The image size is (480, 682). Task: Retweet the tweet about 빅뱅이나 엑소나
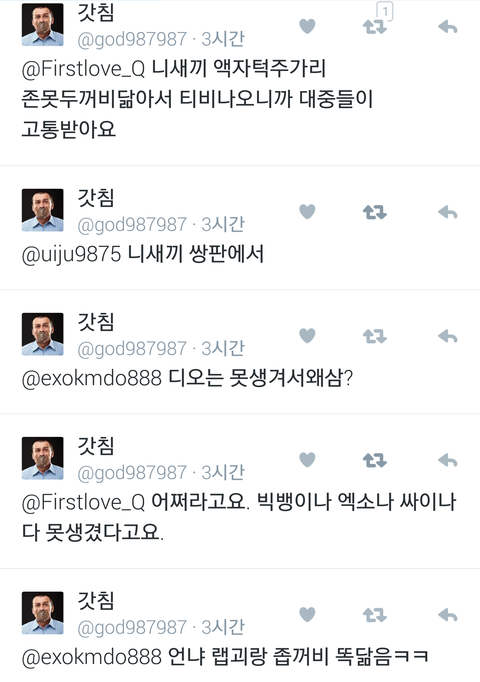click(374, 460)
